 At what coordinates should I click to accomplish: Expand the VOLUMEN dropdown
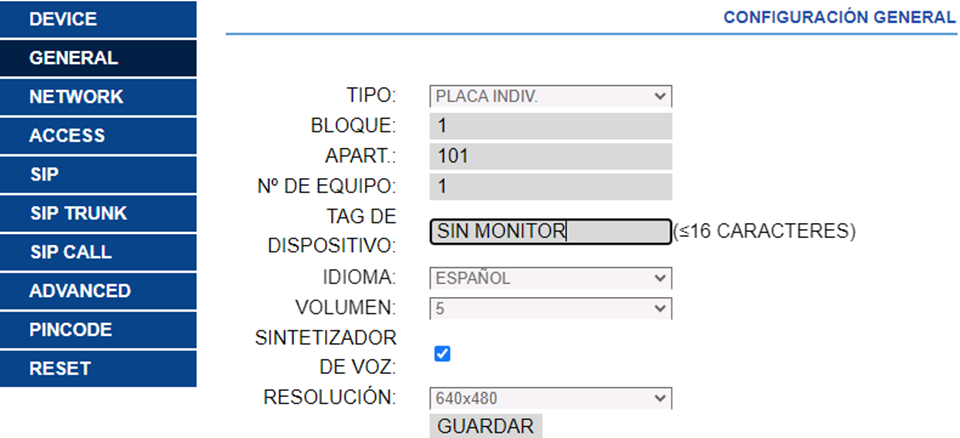(x=550, y=308)
